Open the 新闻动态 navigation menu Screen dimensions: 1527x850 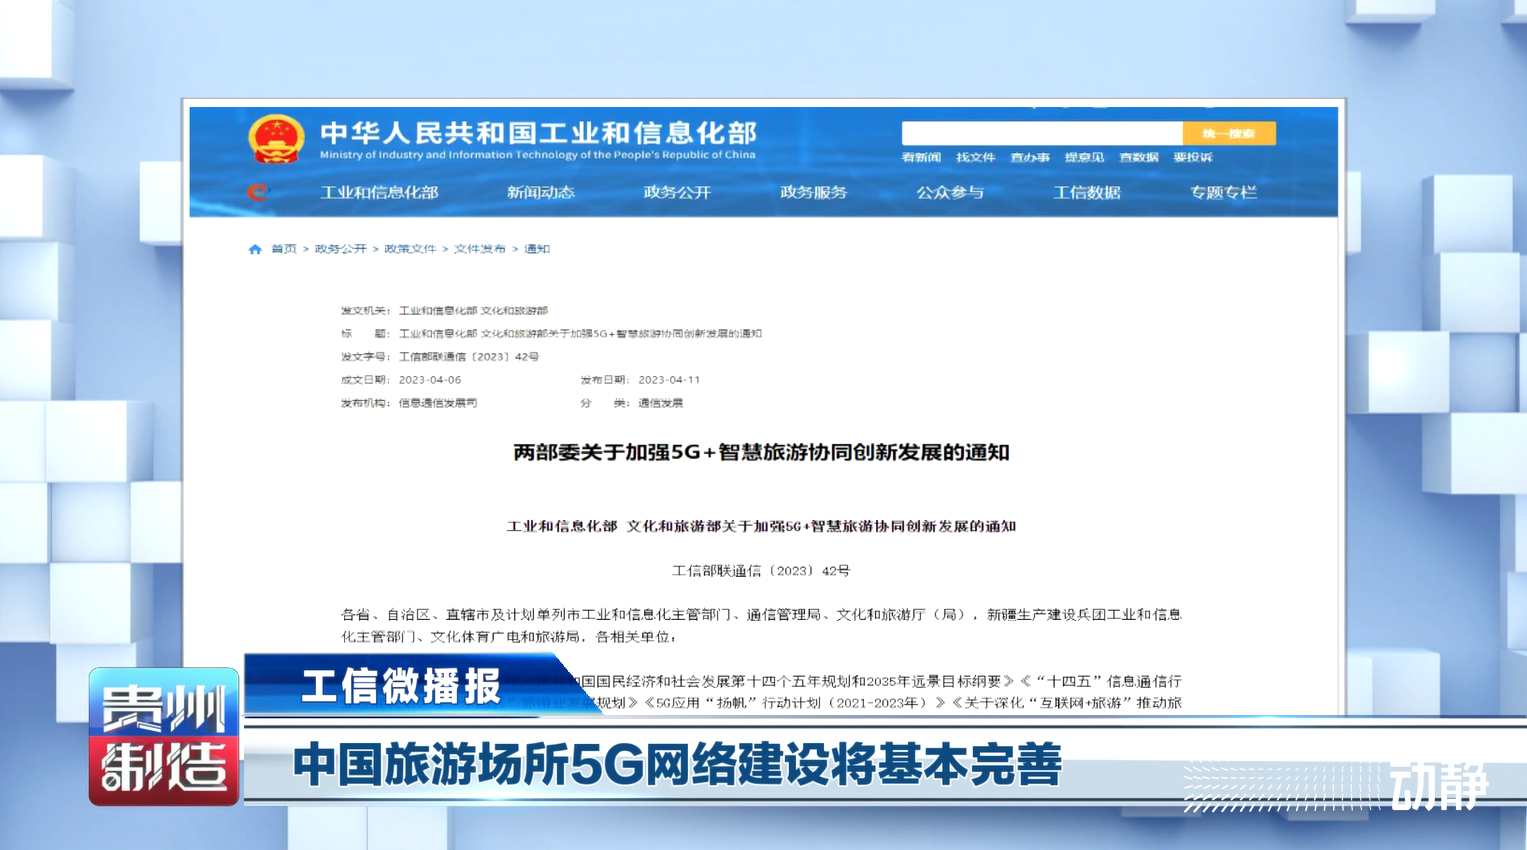point(540,192)
